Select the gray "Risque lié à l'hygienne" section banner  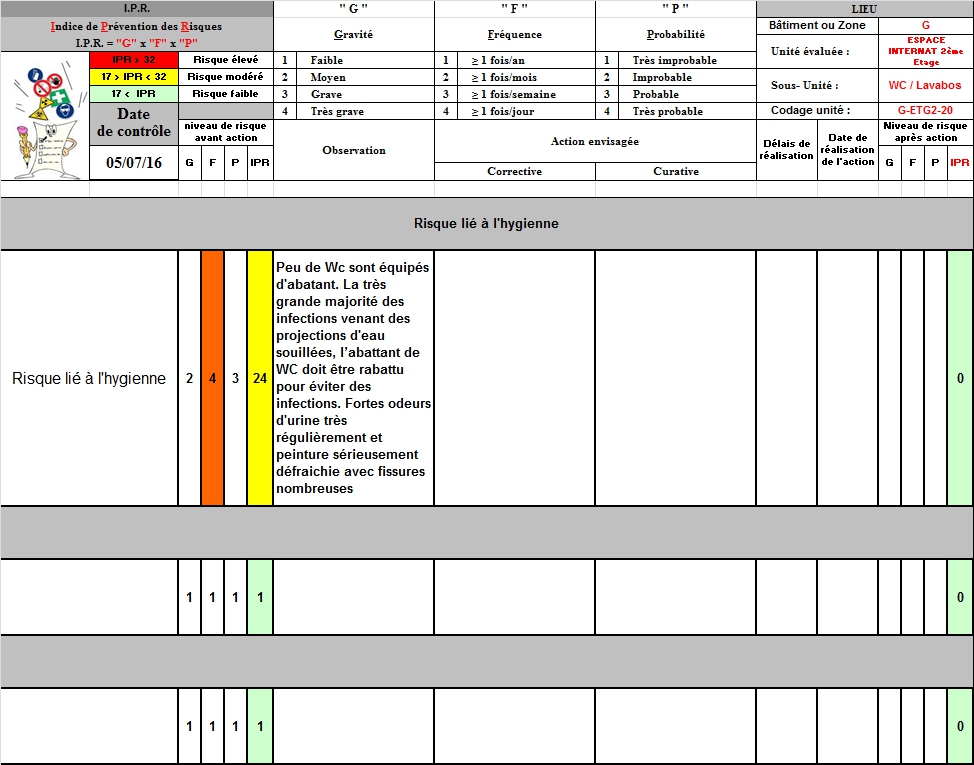tap(486, 223)
